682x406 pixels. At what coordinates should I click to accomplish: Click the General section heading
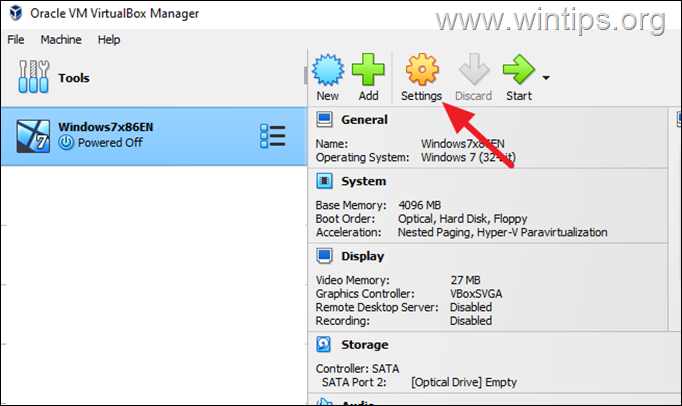point(364,120)
